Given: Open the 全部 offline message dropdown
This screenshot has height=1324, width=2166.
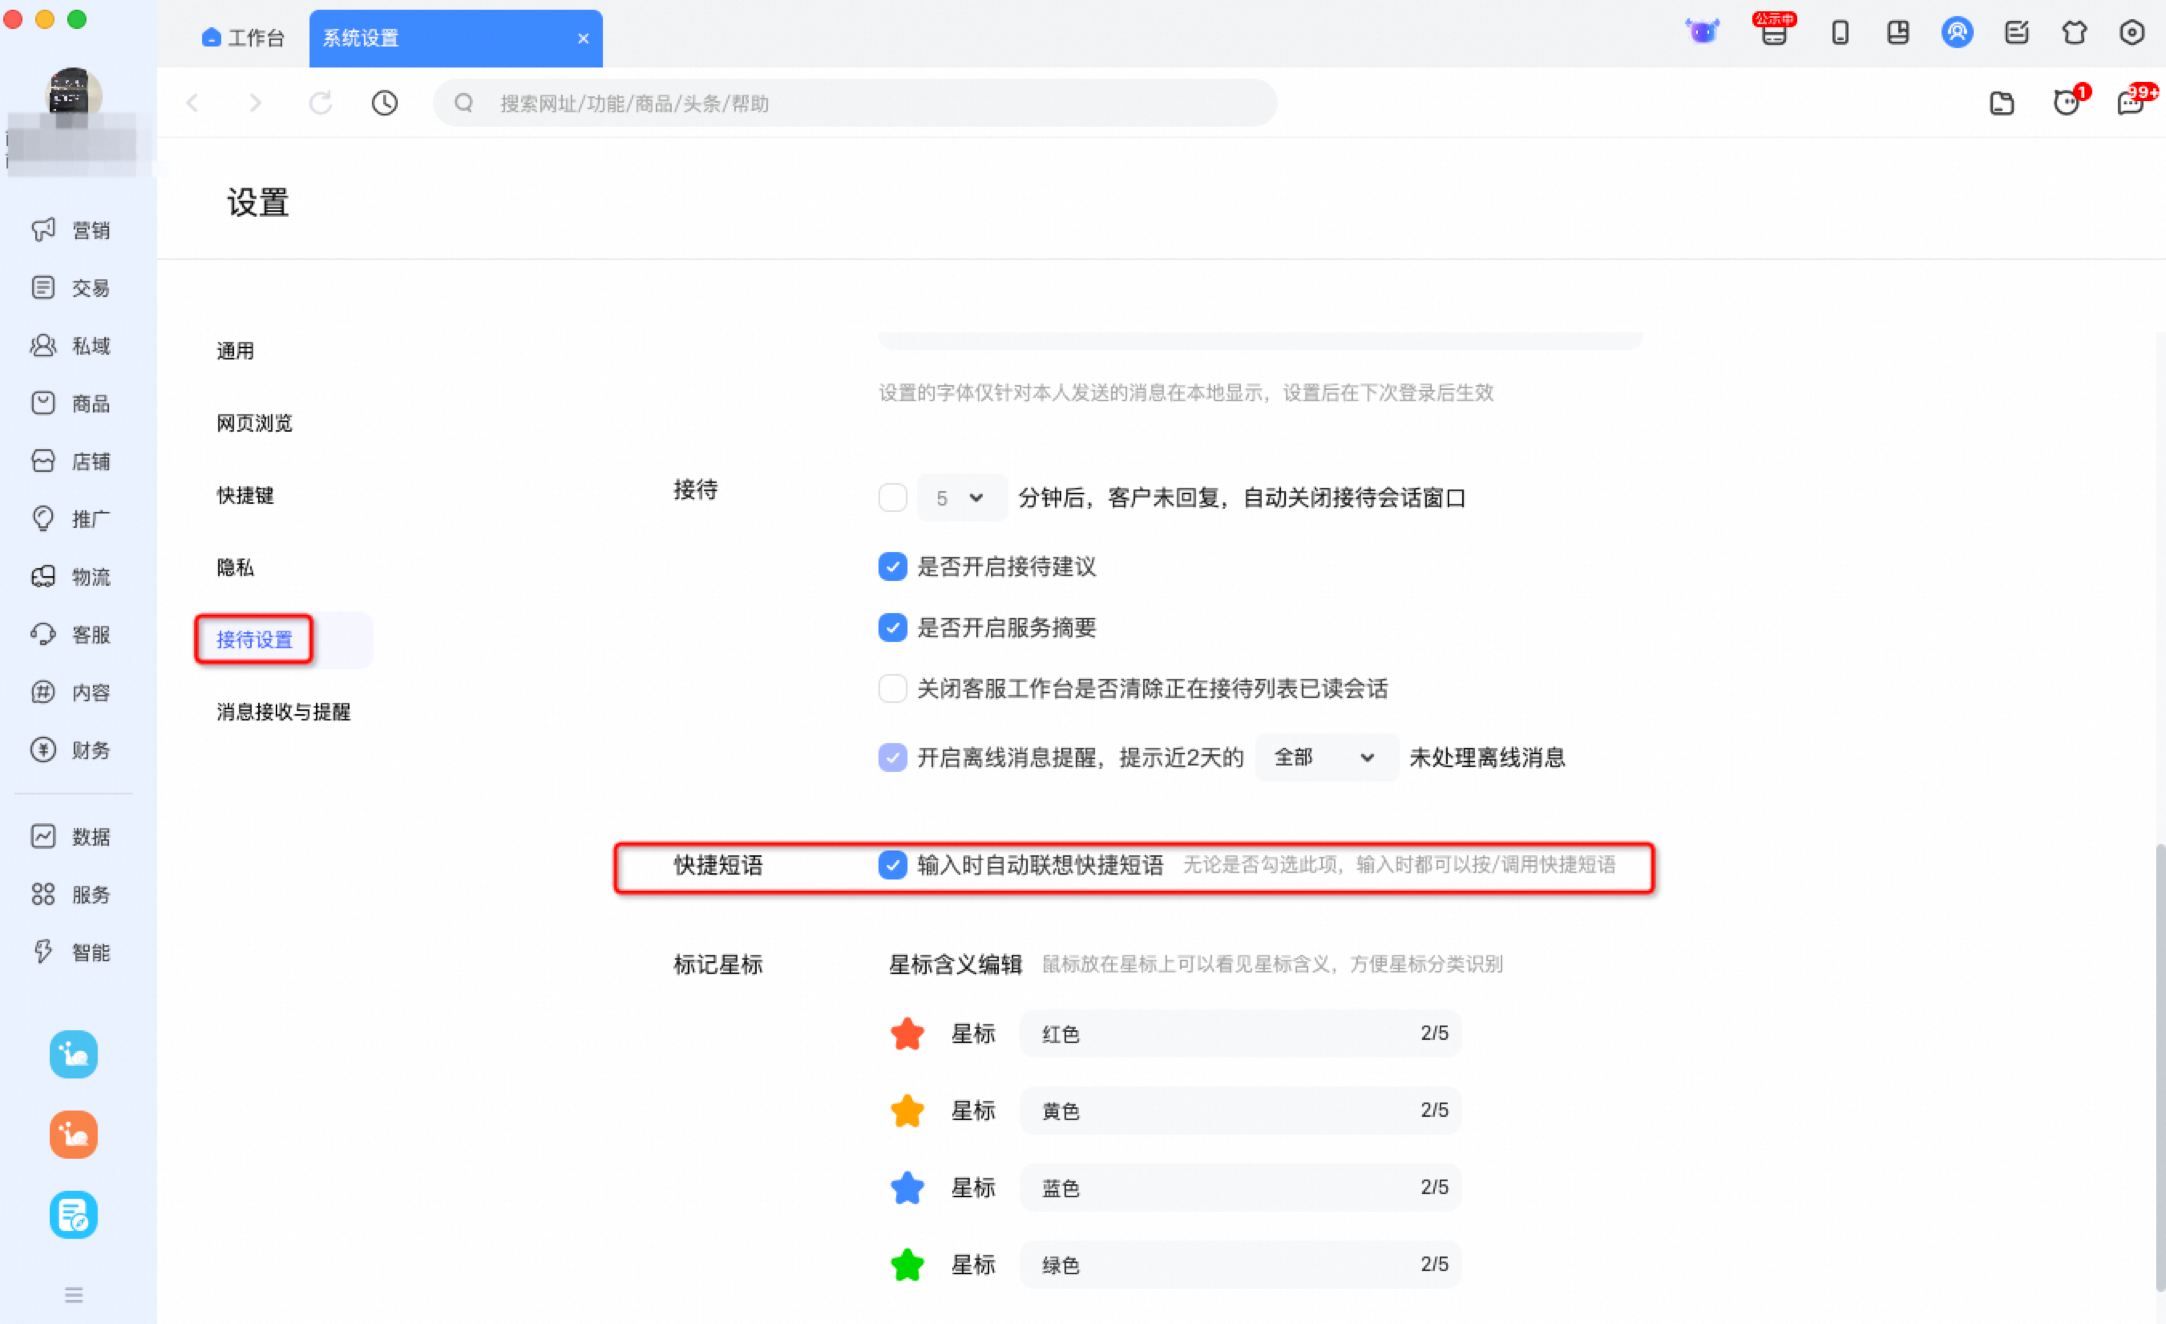Looking at the screenshot, I should tap(1326, 757).
